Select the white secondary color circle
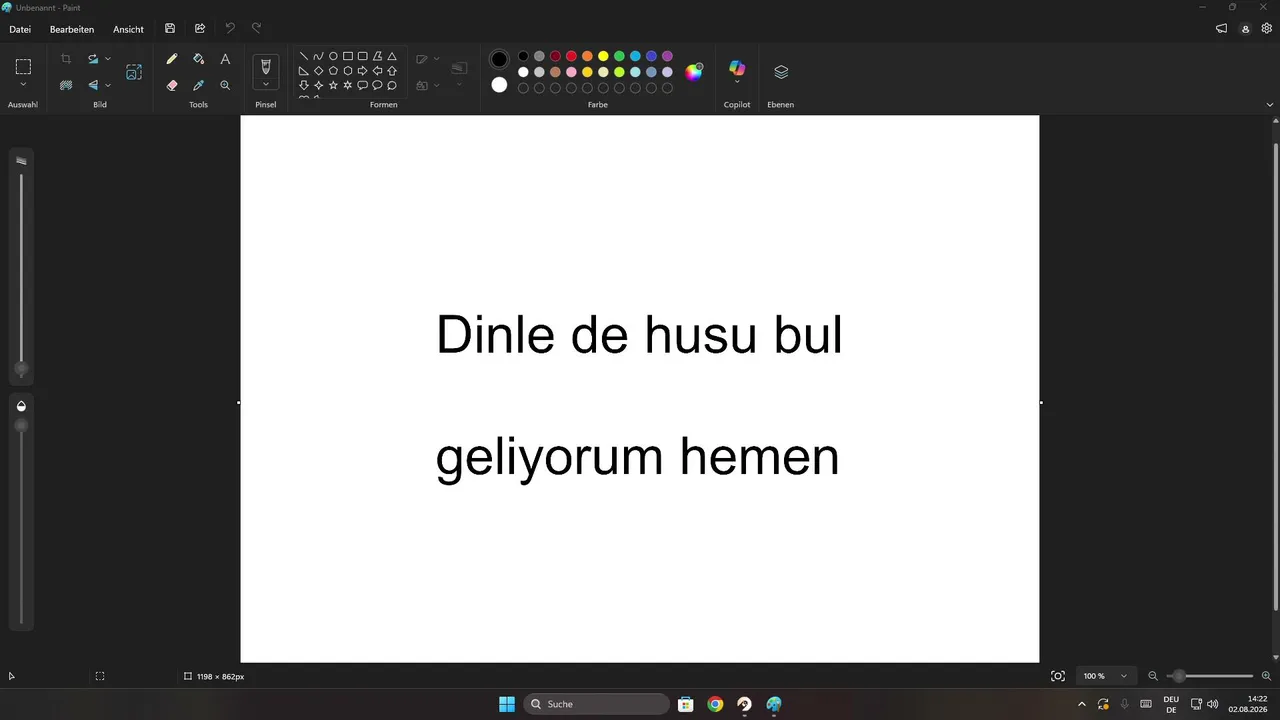Screen dimensions: 1280x720 pos(499,85)
